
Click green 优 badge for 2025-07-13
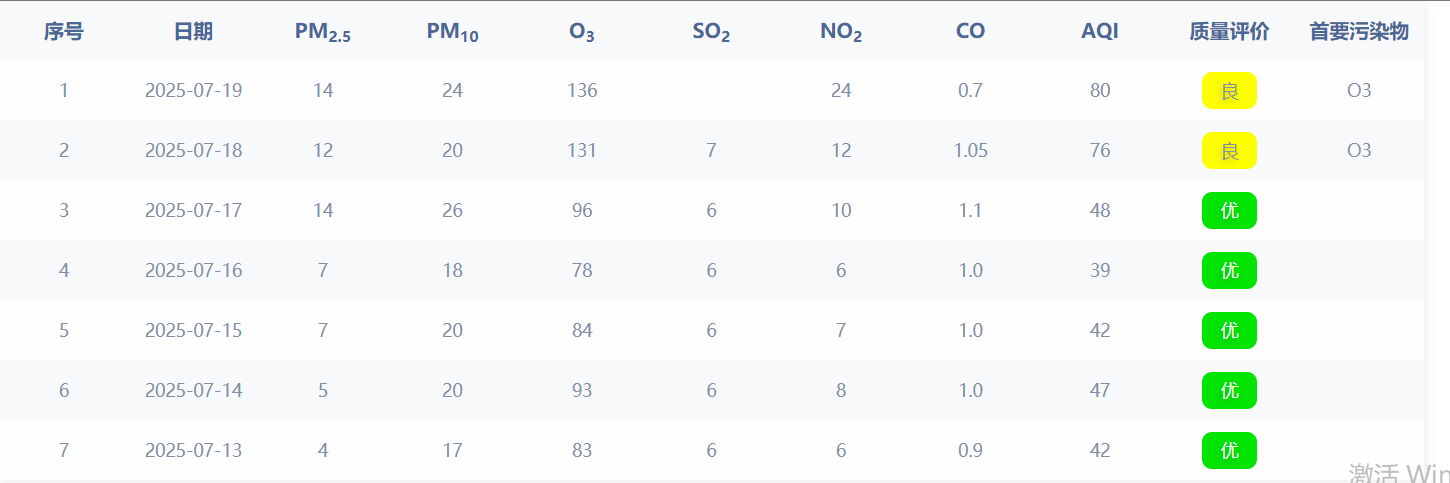[1229, 451]
